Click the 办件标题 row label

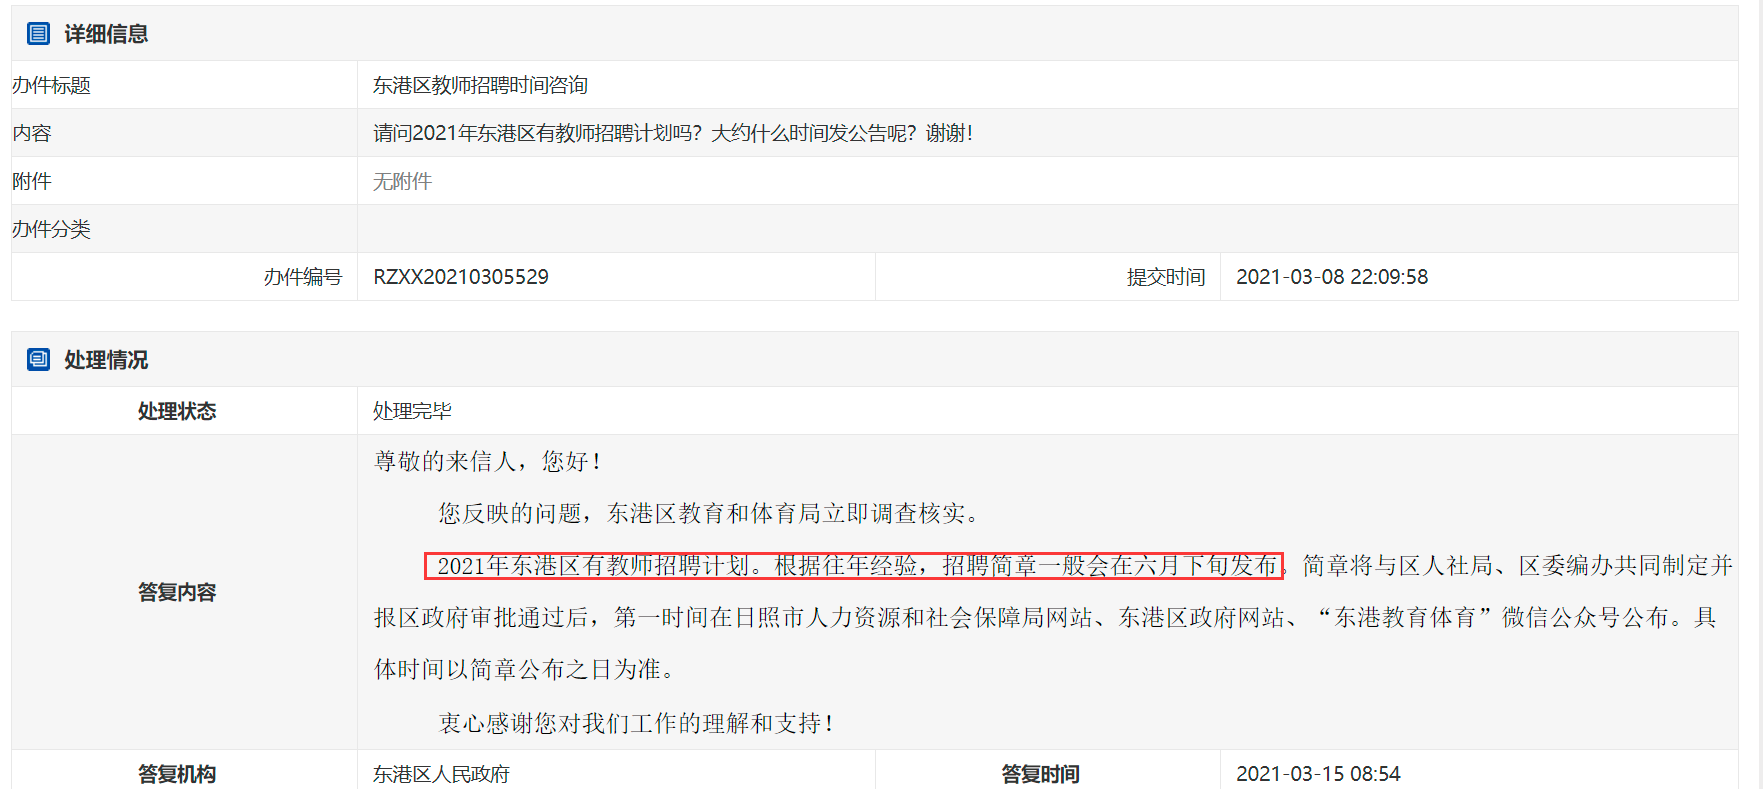tap(52, 86)
